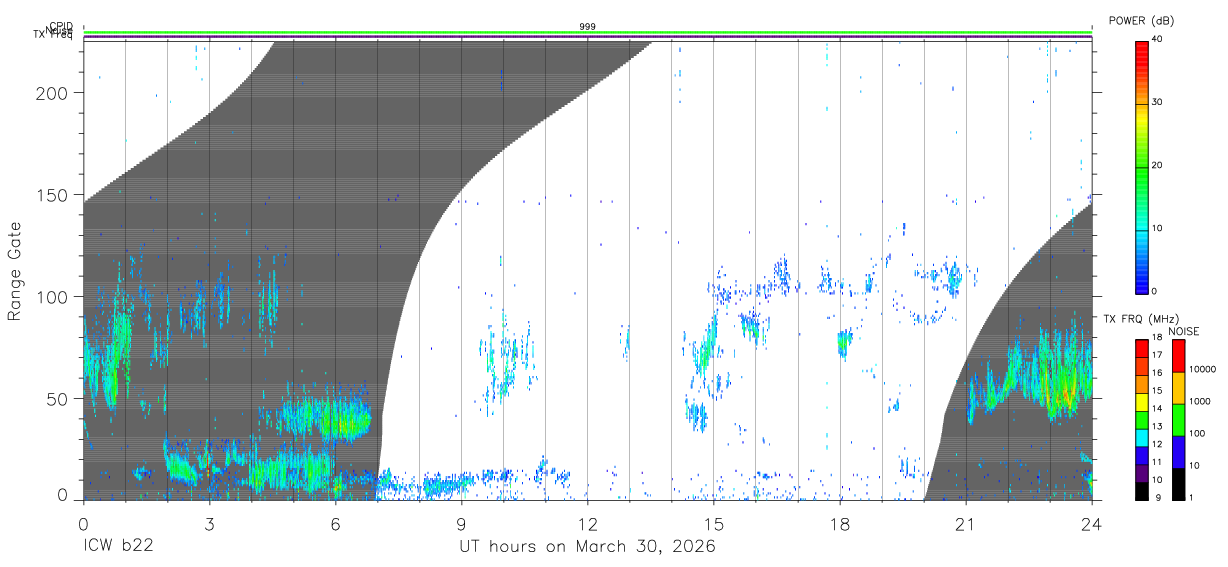Select the blue 10–100 swatch in NOISE legend
The width and height of the screenshot is (1228, 567).
point(1178,452)
